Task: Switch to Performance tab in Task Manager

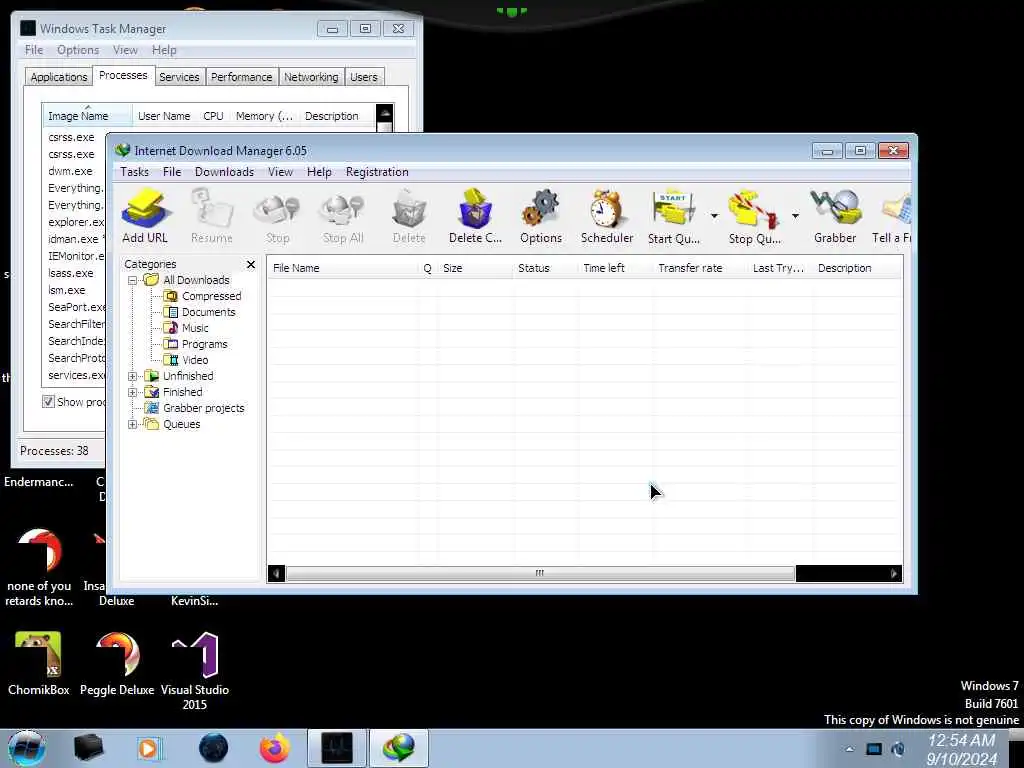Action: (x=242, y=77)
